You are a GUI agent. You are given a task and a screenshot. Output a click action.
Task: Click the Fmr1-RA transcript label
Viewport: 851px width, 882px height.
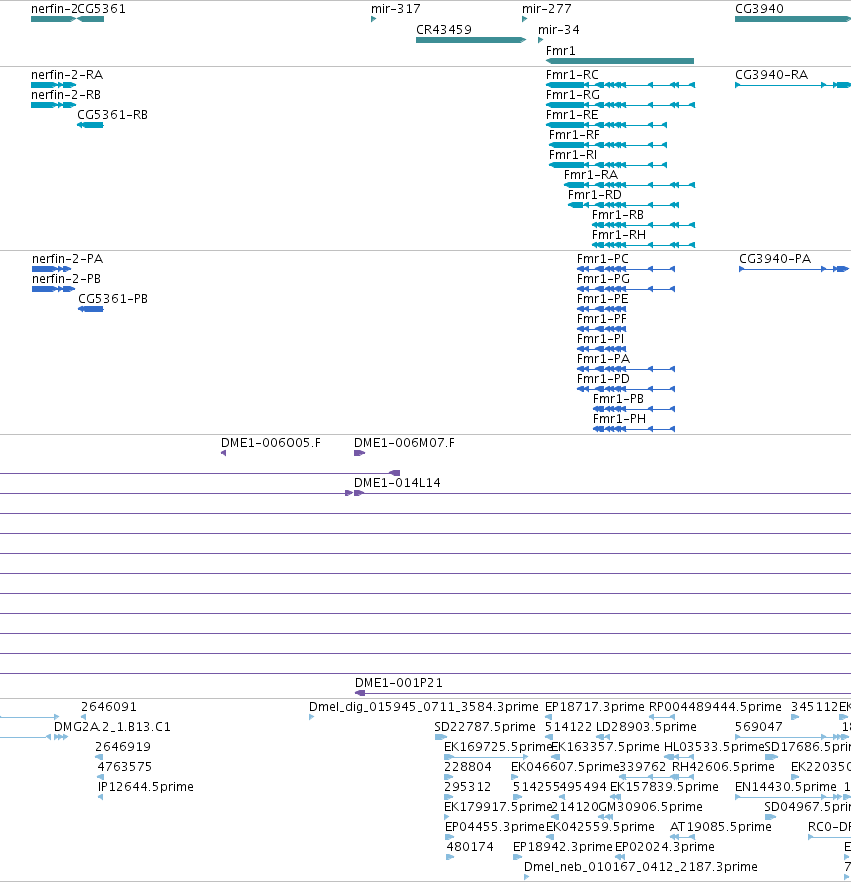tap(591, 175)
